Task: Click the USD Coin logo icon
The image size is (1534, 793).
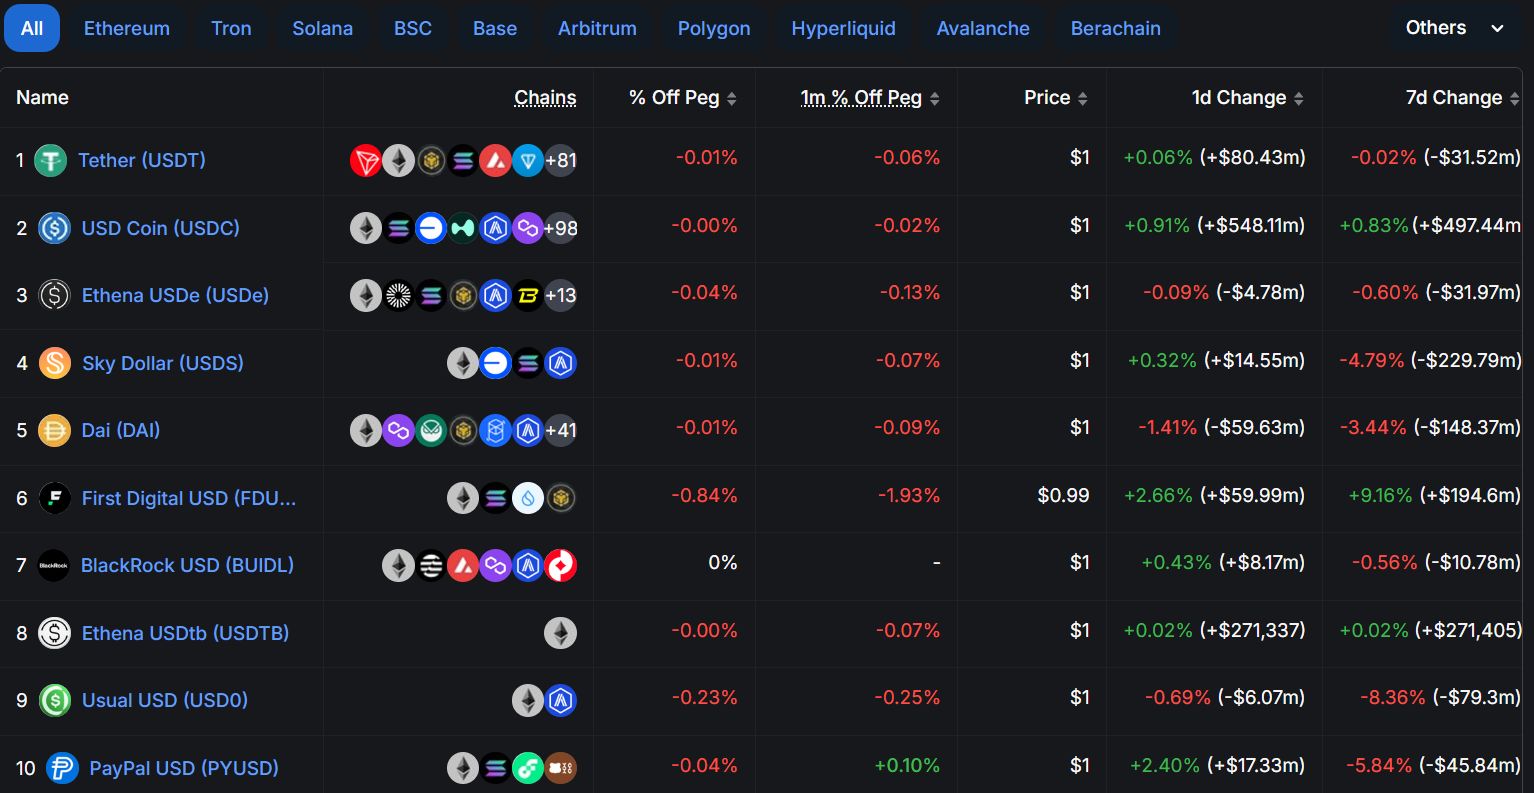Action: click(54, 228)
